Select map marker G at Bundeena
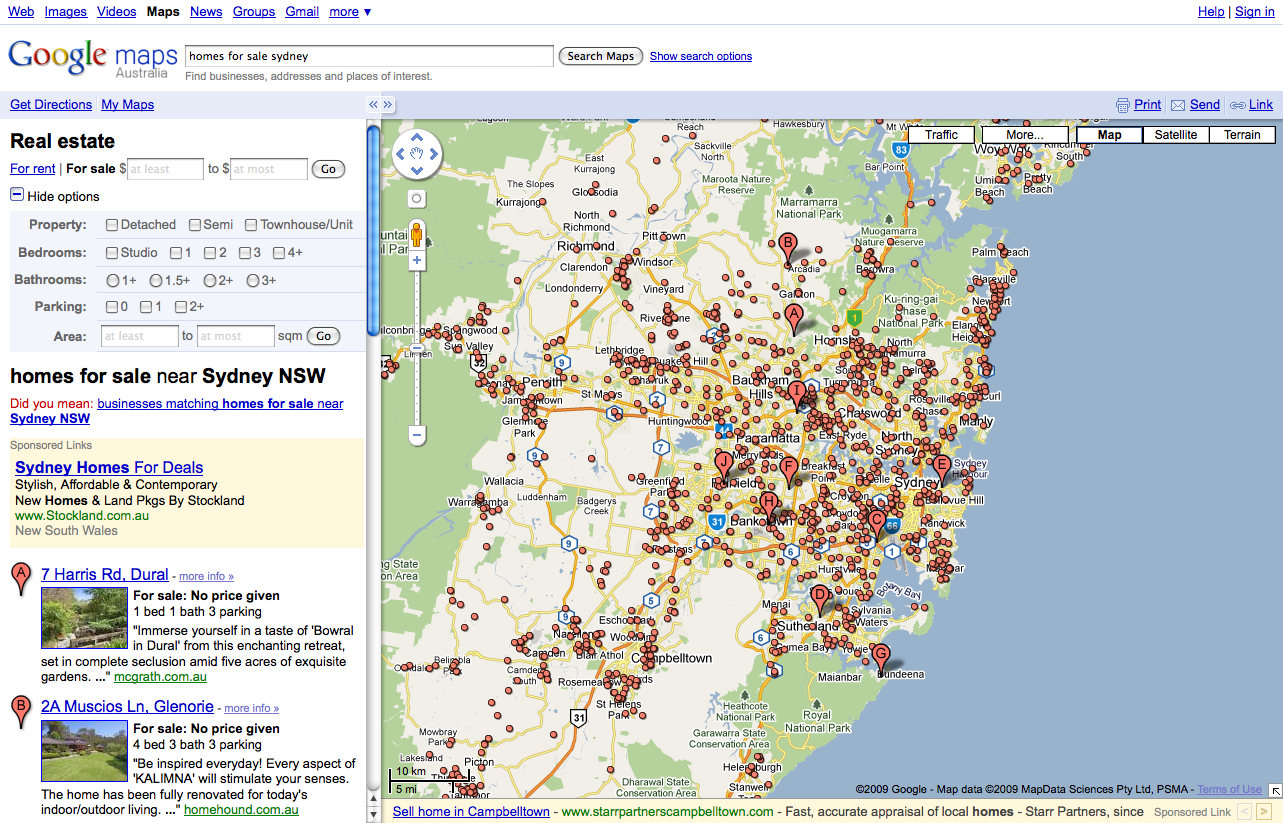This screenshot has width=1283, height=823. click(880, 657)
